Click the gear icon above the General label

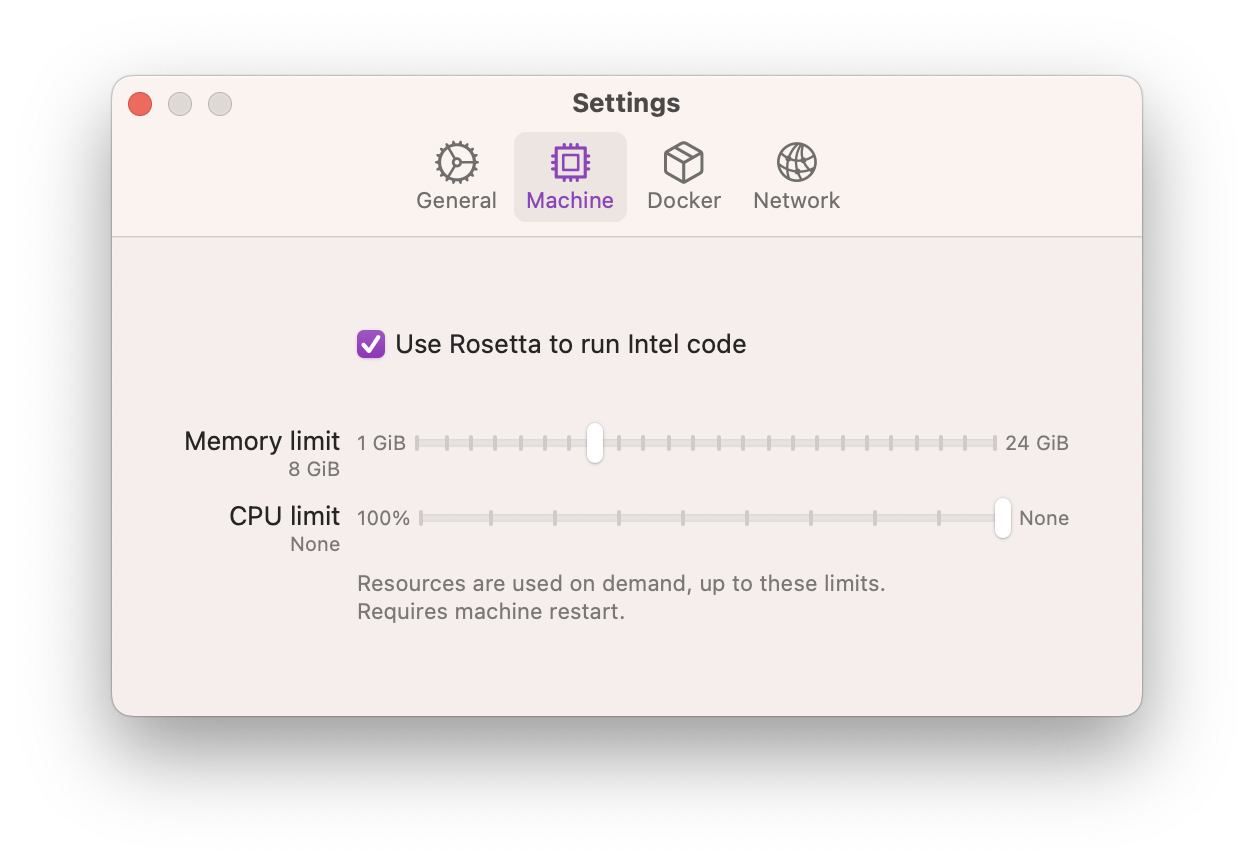pyautogui.click(x=456, y=162)
